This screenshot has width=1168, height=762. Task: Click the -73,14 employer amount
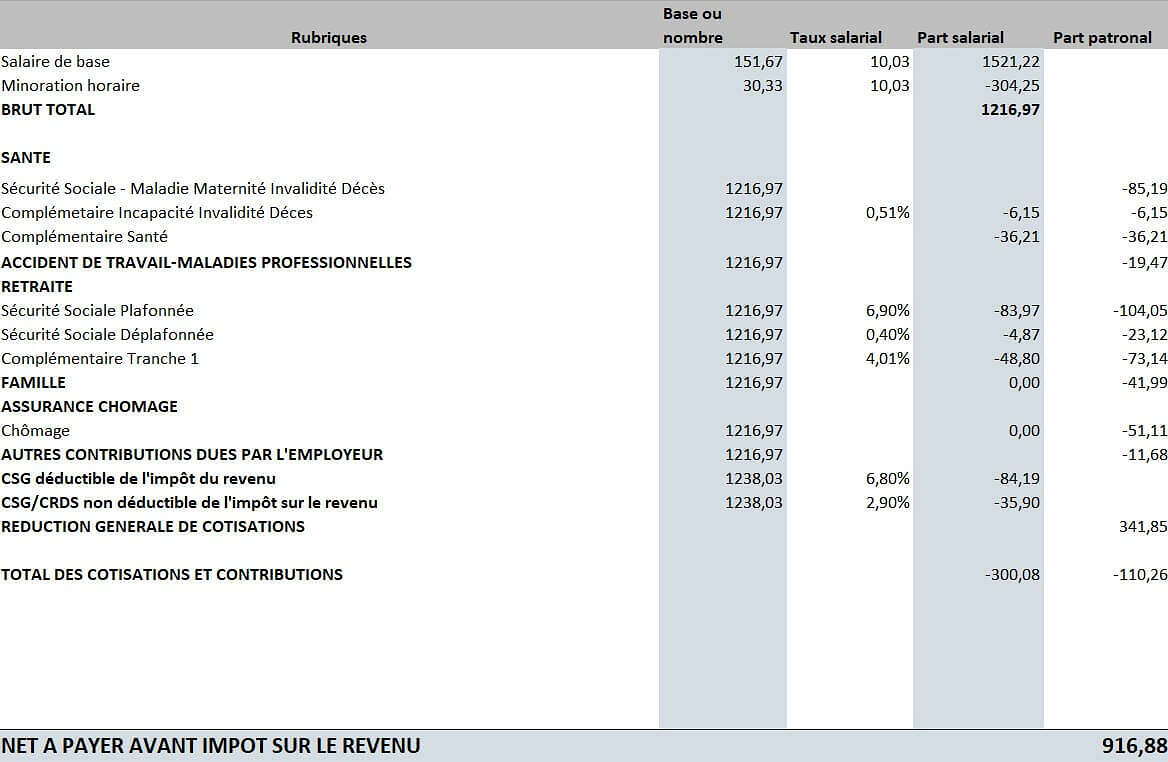tap(1144, 359)
